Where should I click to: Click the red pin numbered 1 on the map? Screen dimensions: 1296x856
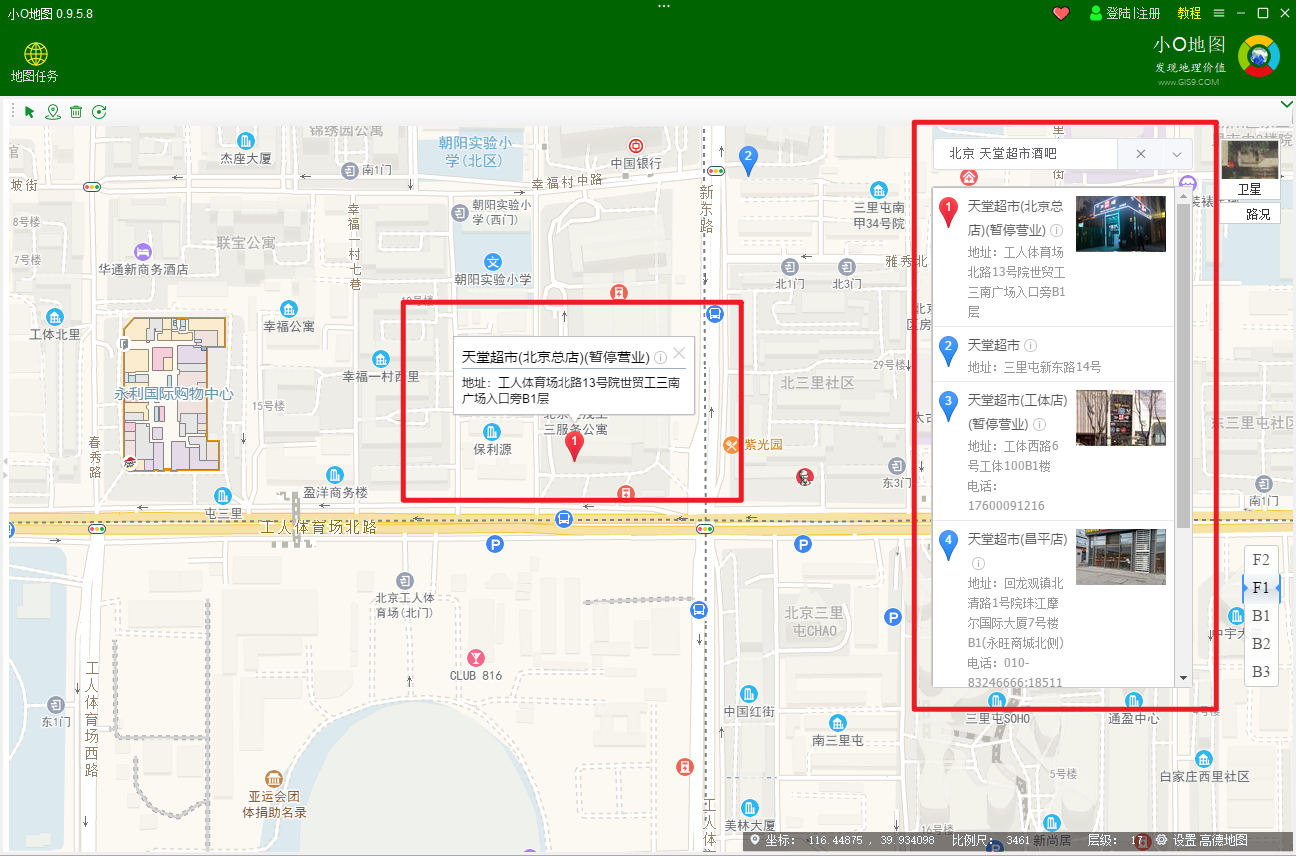tap(575, 445)
